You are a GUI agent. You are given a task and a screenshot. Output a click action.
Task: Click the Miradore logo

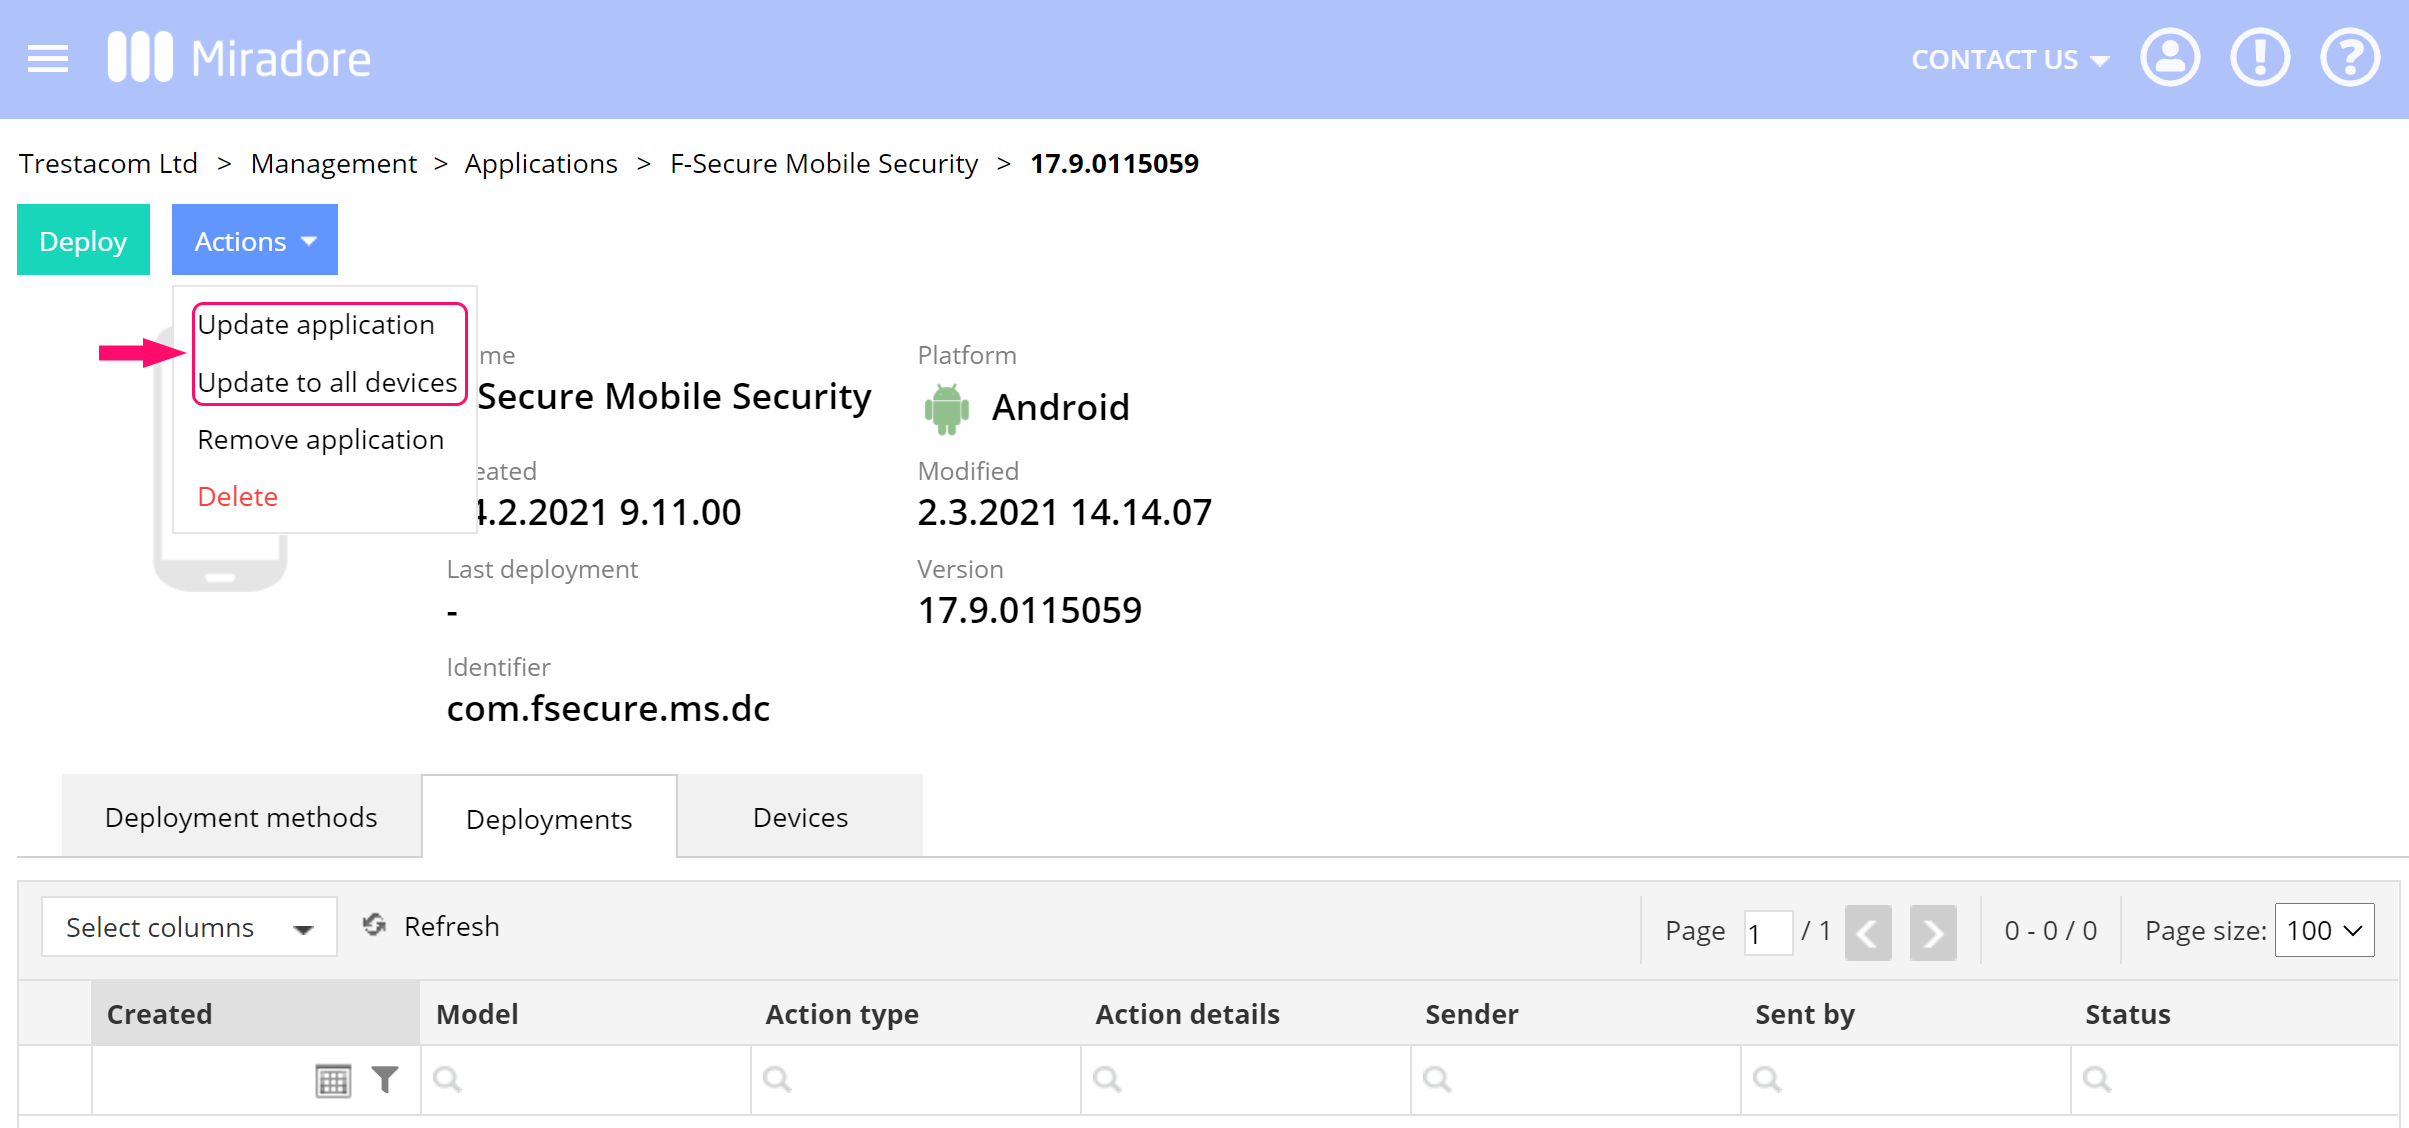point(239,58)
